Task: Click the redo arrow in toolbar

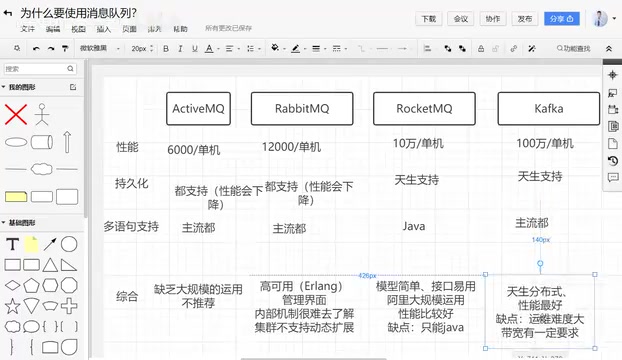Action: 51,48
